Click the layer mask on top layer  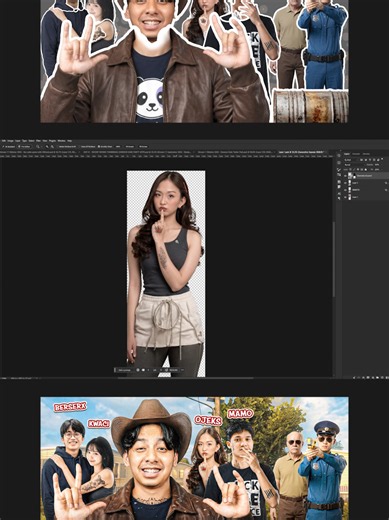pyautogui.click(x=354, y=176)
